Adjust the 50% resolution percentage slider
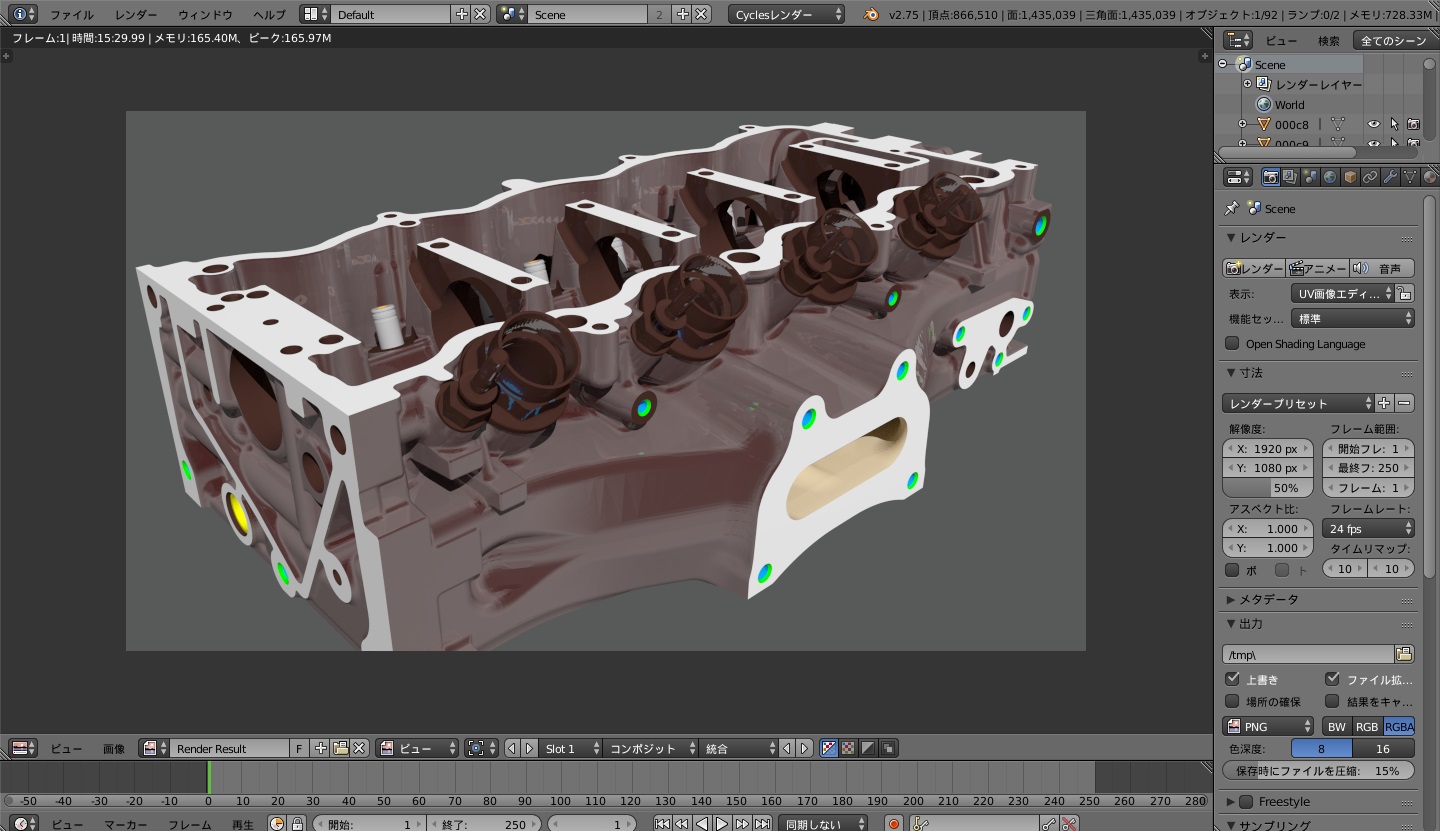1440x831 pixels. [1268, 487]
